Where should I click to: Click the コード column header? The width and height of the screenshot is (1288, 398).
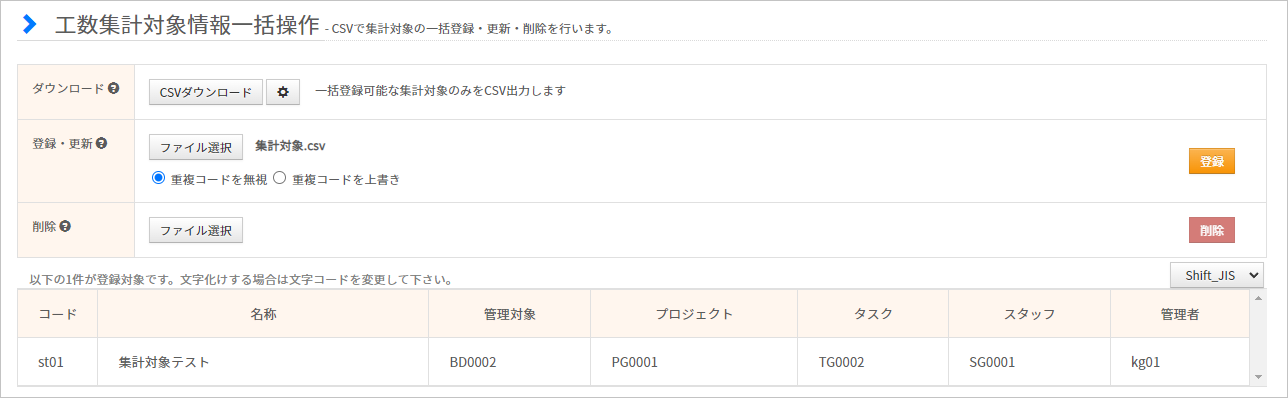58,314
